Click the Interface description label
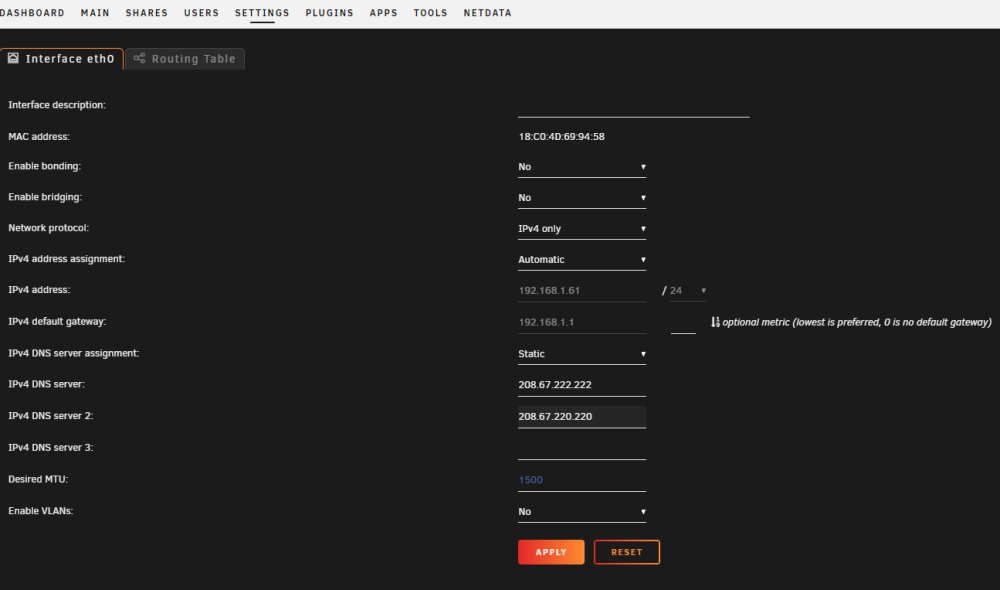The height and width of the screenshot is (590, 1000). click(x=57, y=105)
